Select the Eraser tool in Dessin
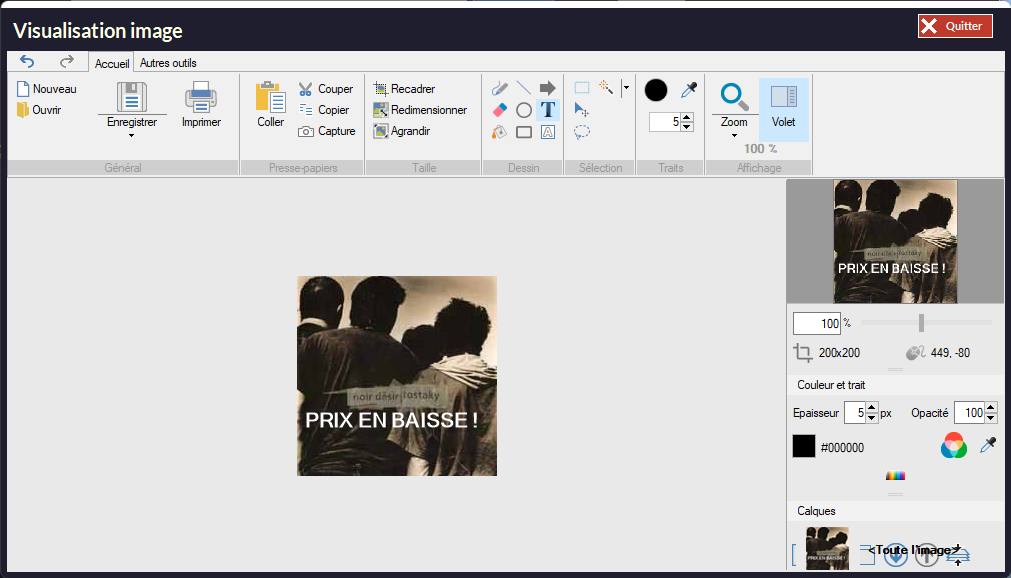This screenshot has width=1011, height=578. [500, 110]
